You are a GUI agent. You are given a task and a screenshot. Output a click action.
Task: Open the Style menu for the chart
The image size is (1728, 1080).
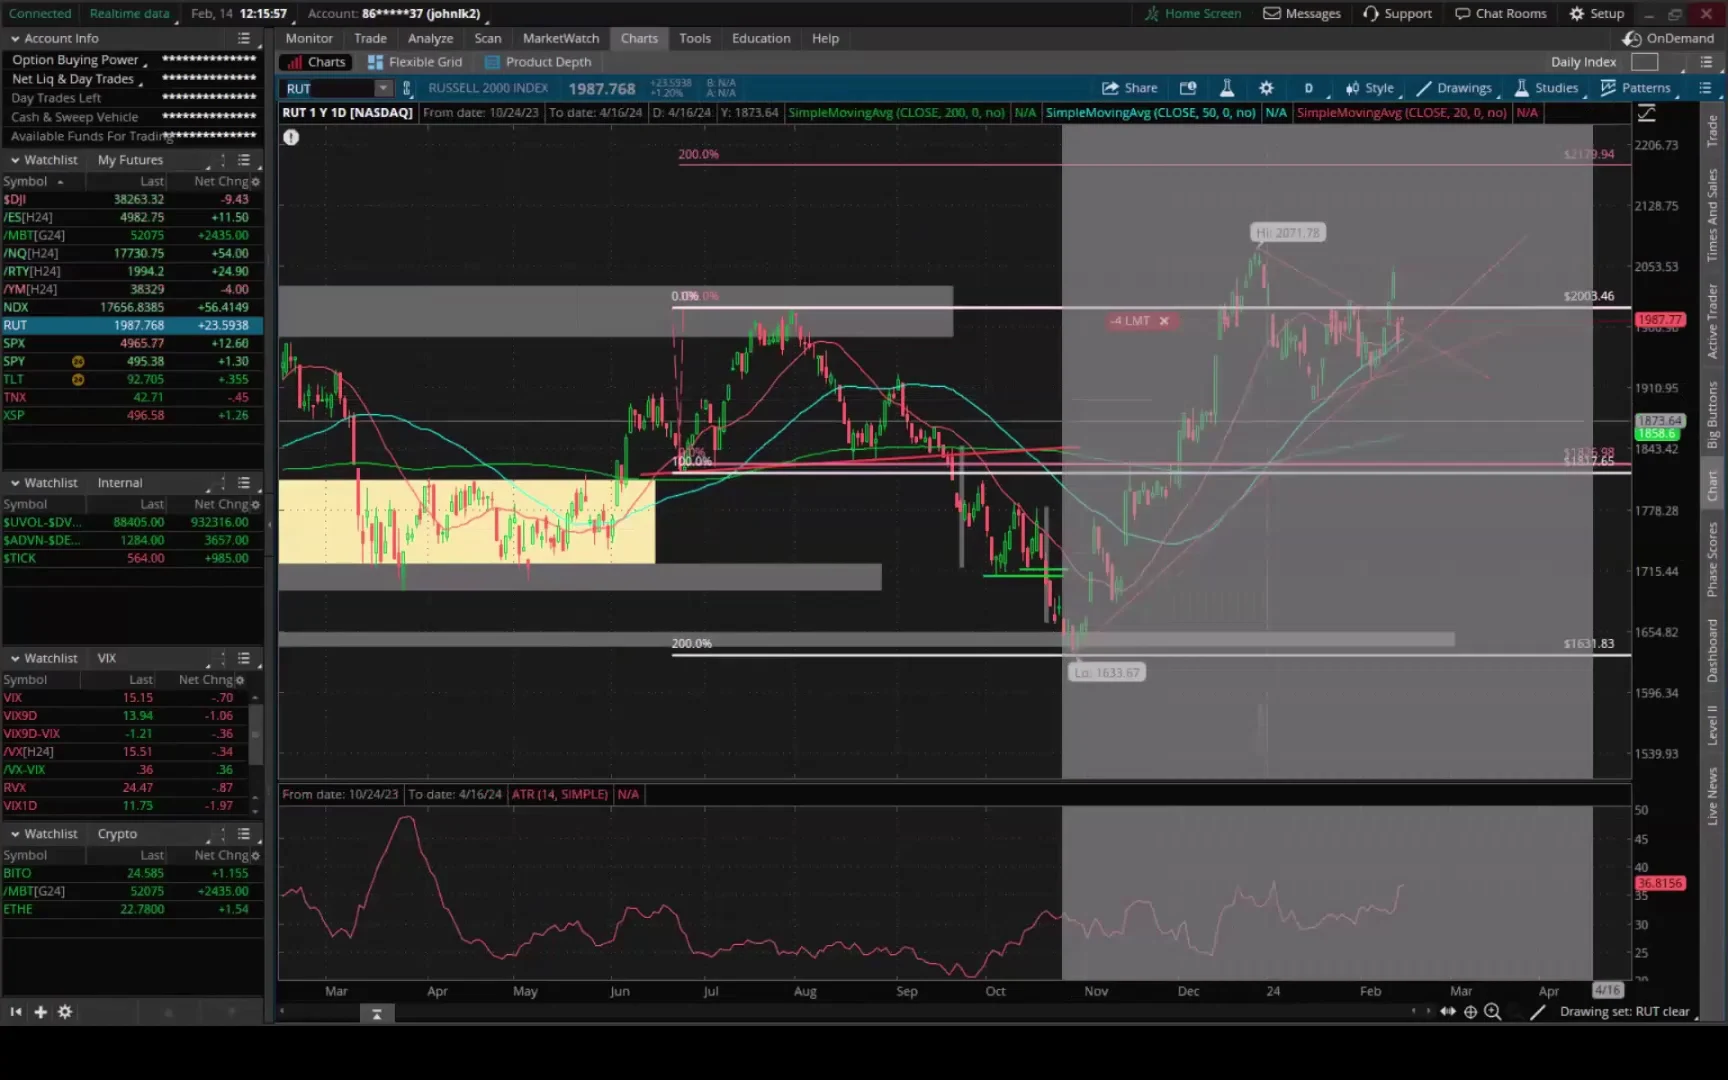1370,88
